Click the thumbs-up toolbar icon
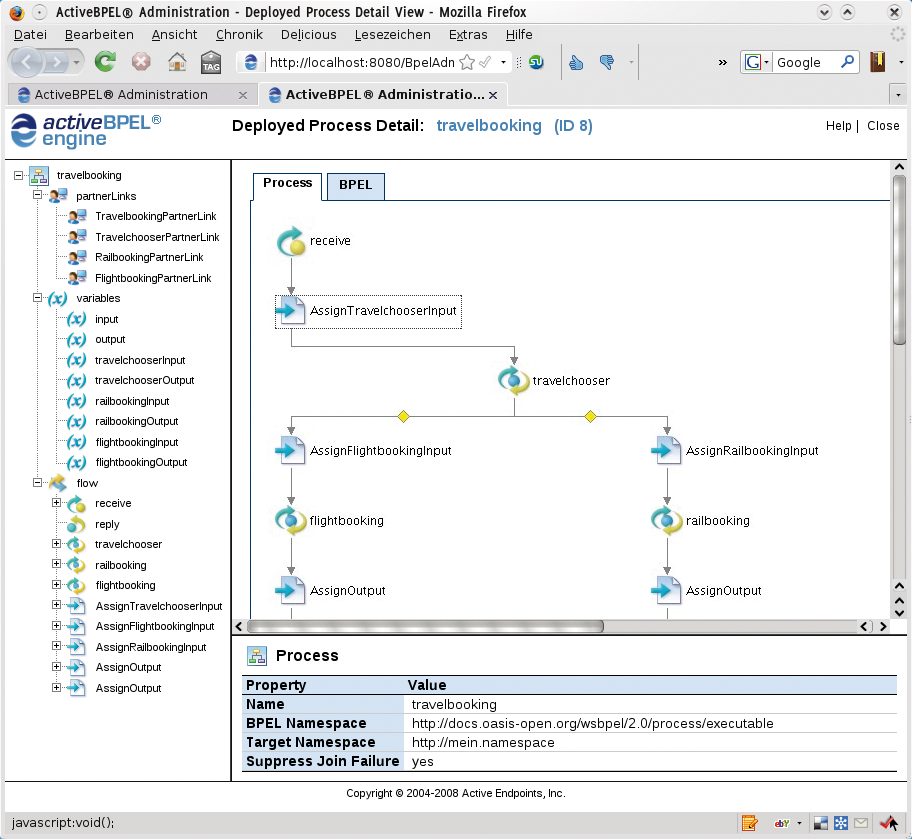Viewport: 912px width, 839px height. (x=576, y=62)
